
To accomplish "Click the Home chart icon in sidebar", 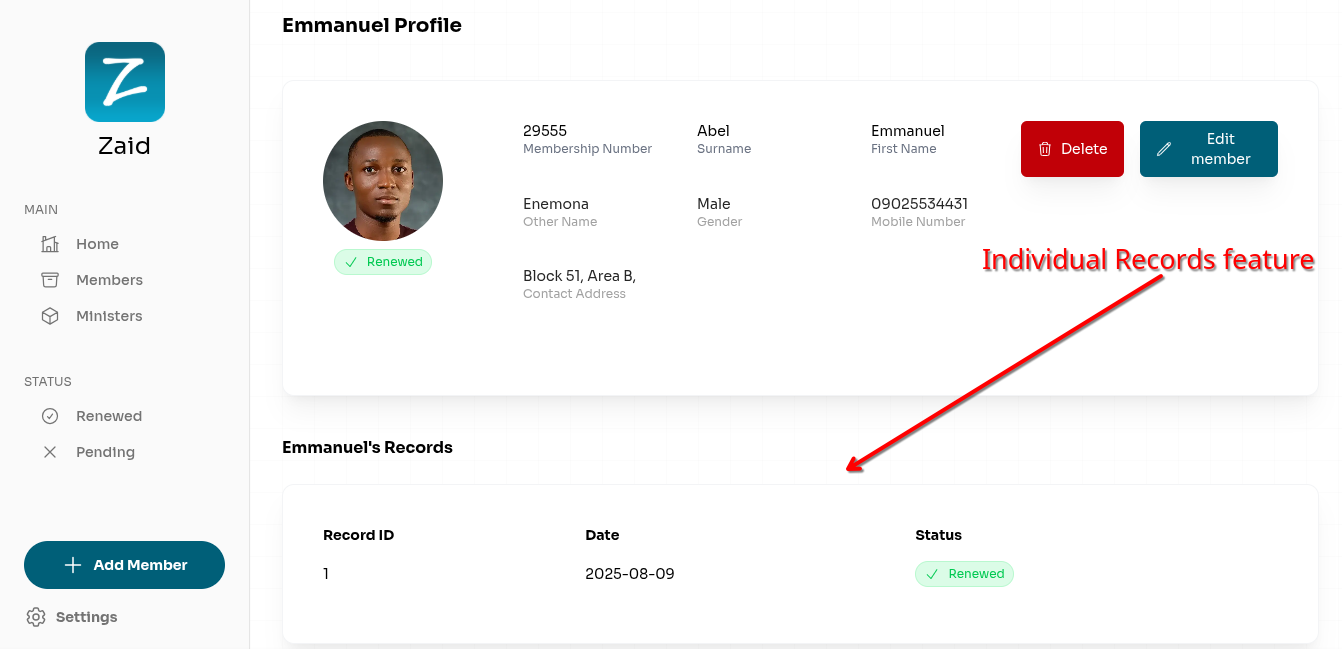I will (50, 244).
